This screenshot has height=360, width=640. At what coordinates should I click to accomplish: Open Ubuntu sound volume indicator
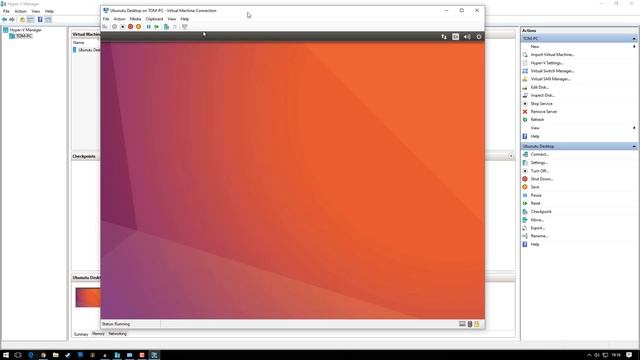point(467,37)
